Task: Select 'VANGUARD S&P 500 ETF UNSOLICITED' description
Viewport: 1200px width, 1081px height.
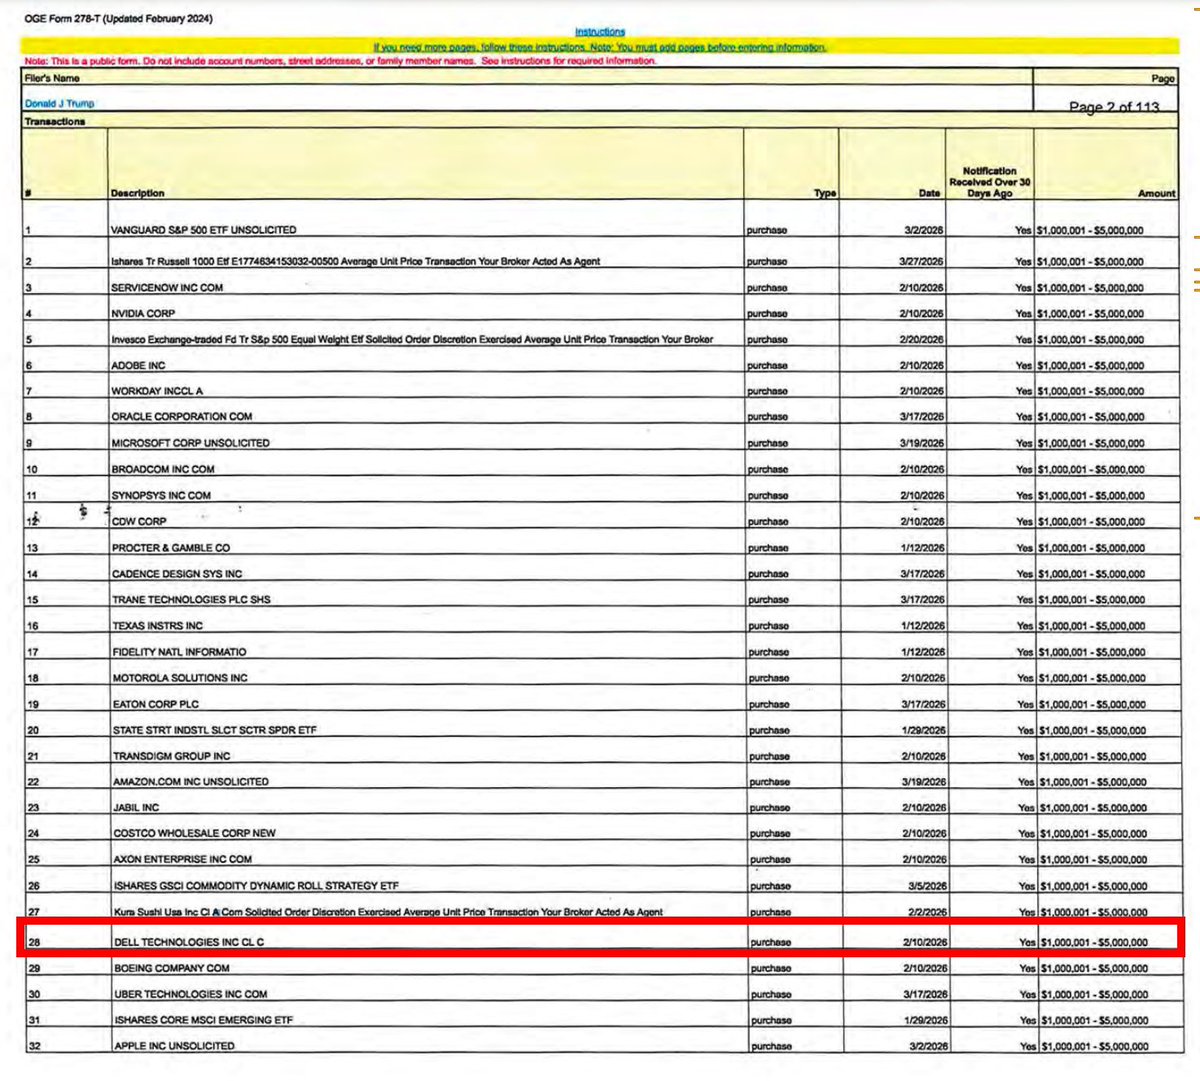Action: (x=204, y=230)
